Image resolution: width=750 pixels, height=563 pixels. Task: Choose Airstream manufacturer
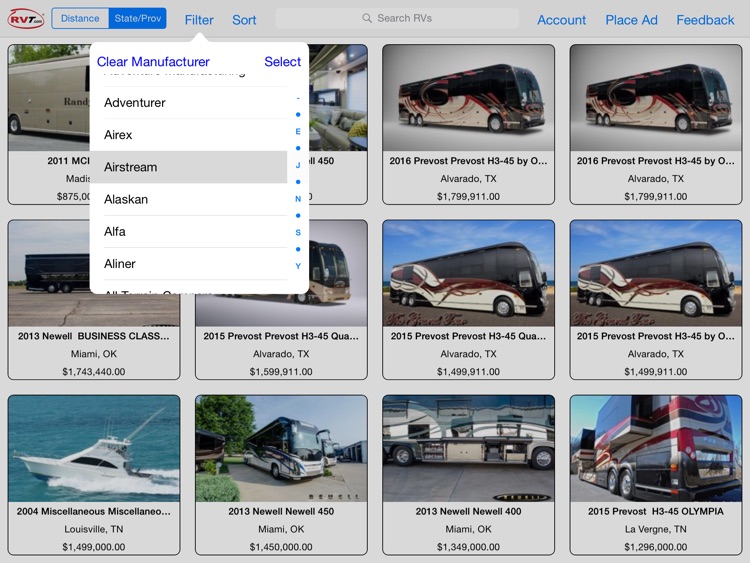click(189, 167)
